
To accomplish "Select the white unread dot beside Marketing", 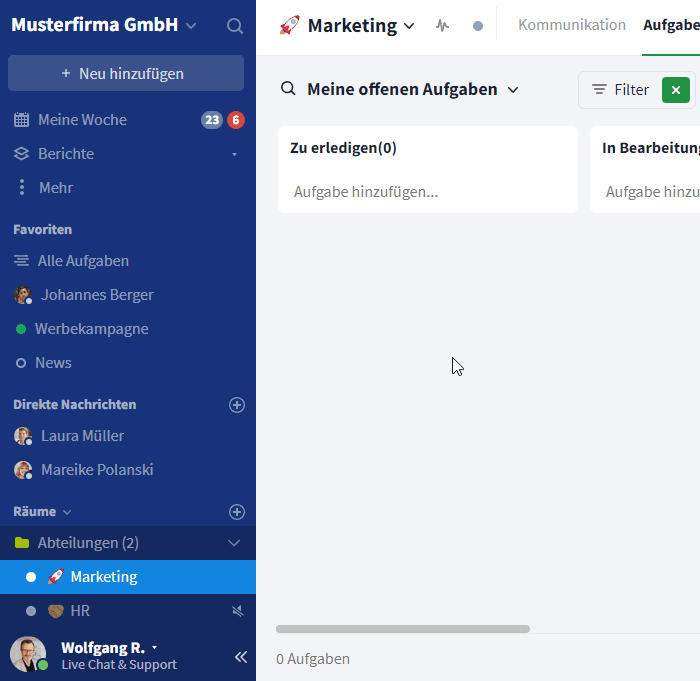I will (x=31, y=577).
